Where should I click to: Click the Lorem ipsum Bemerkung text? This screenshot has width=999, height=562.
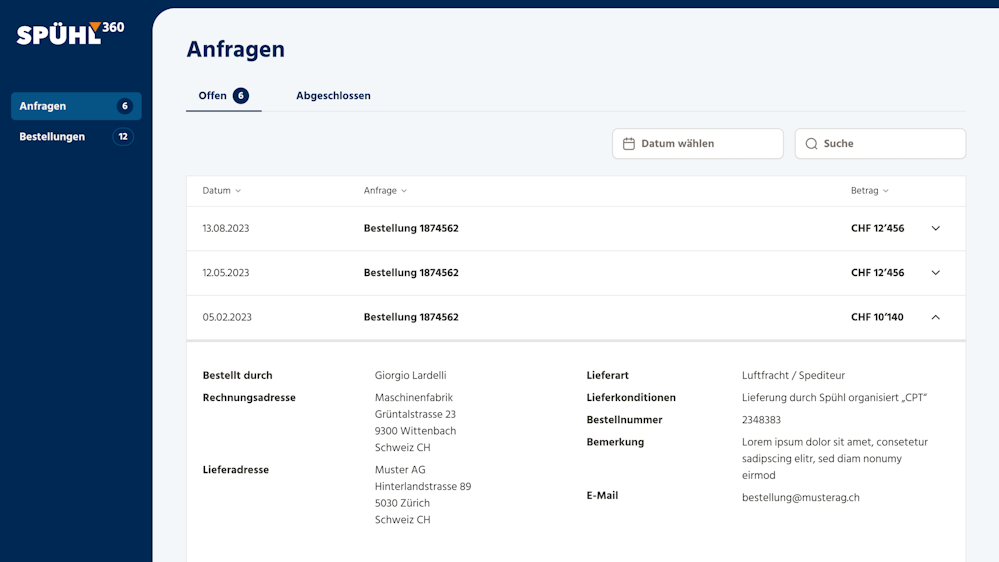point(835,459)
